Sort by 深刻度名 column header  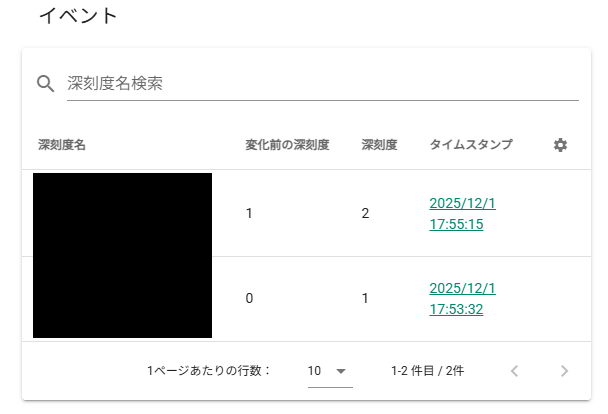[x=62, y=145]
